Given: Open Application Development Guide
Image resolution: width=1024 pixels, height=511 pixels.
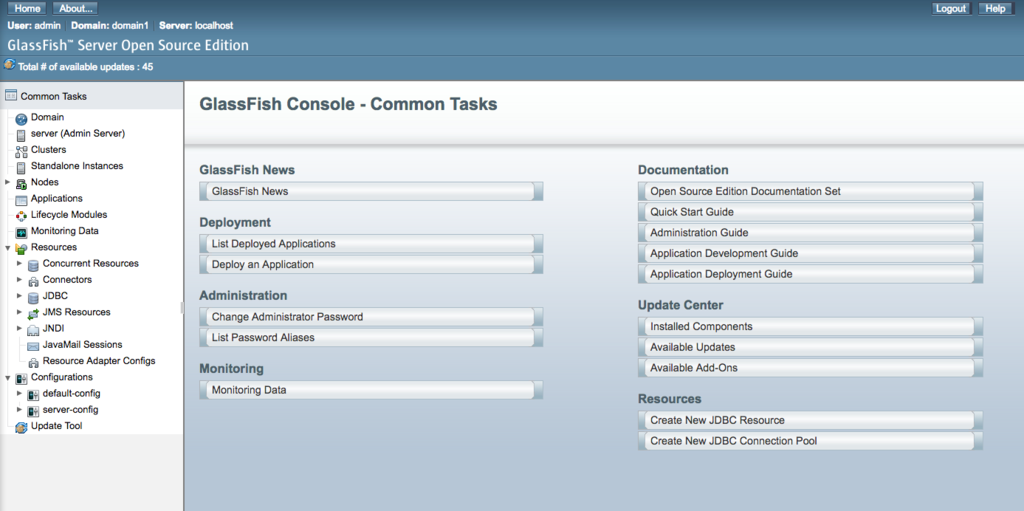Looking at the screenshot, I should tap(810, 254).
